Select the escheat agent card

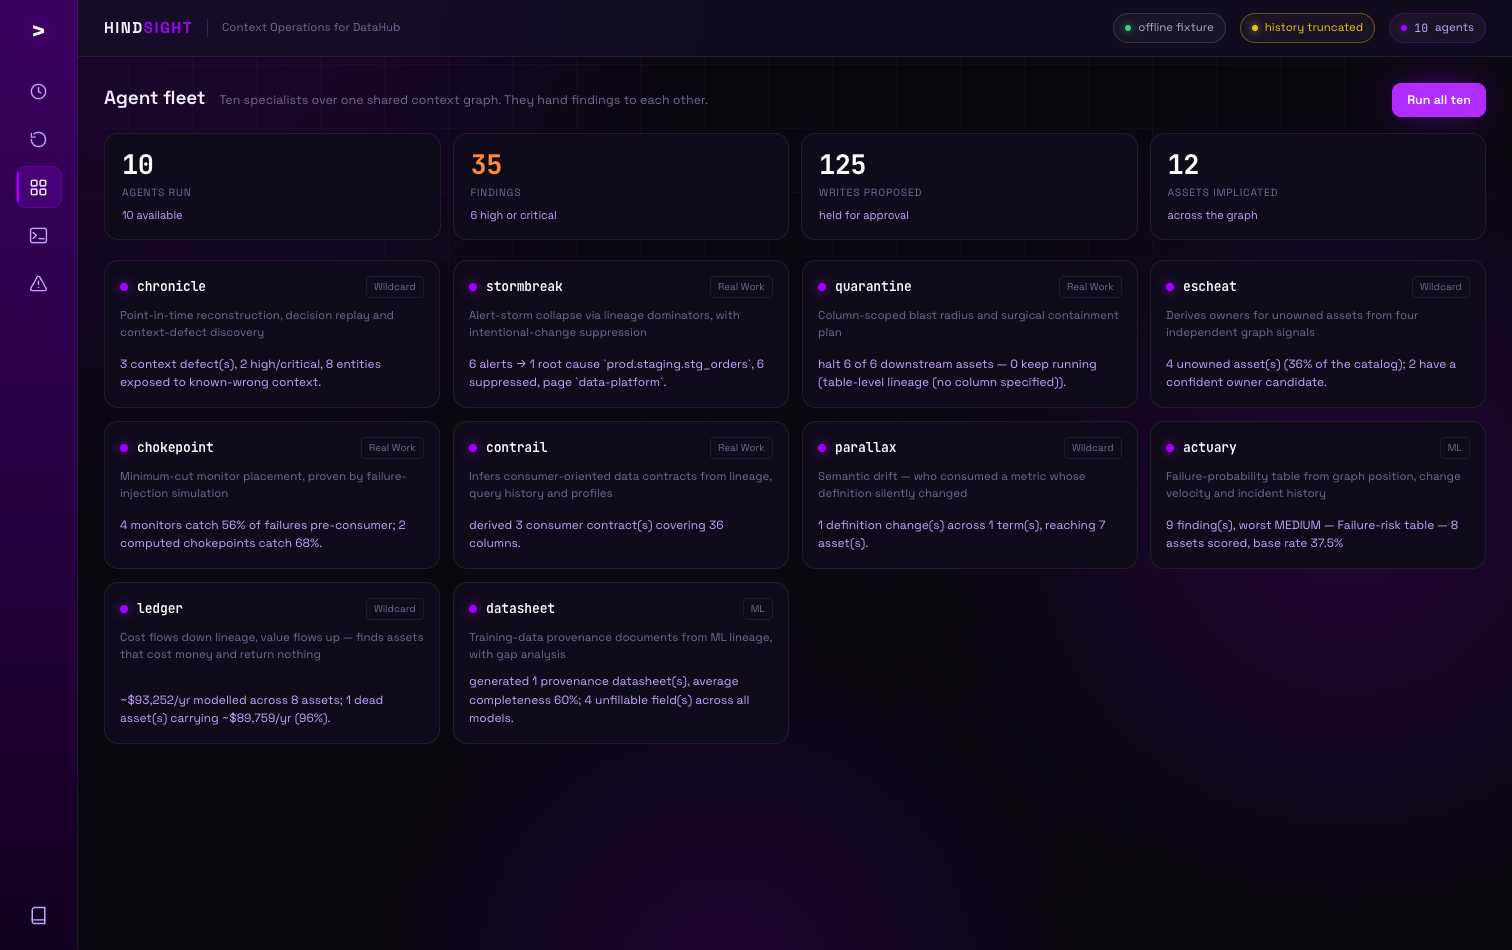coord(1318,334)
